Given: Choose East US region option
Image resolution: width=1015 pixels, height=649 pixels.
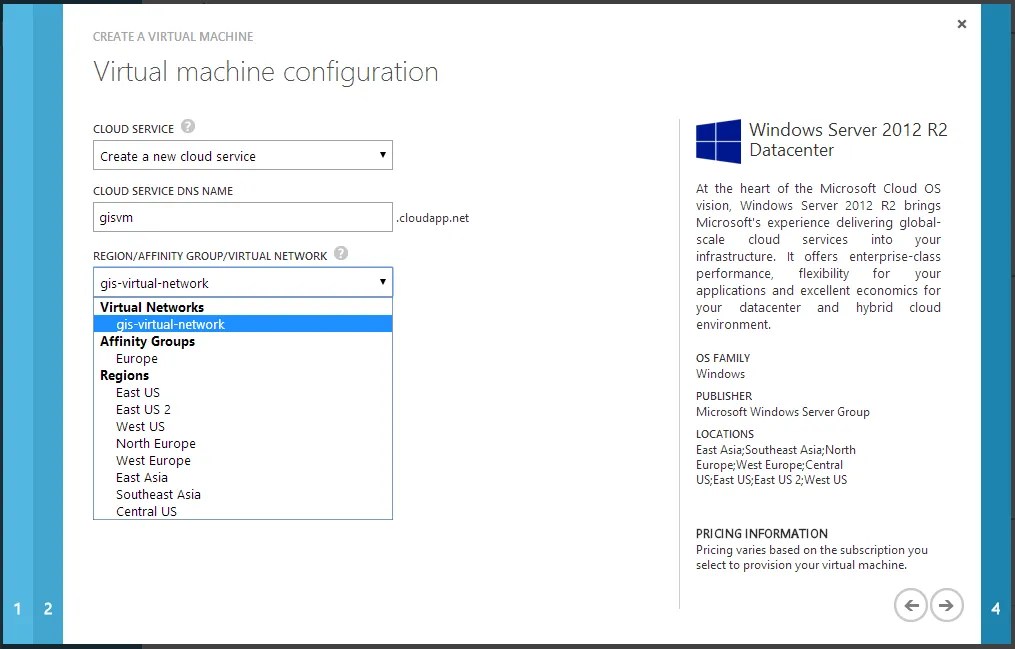Looking at the screenshot, I should pos(243,392).
